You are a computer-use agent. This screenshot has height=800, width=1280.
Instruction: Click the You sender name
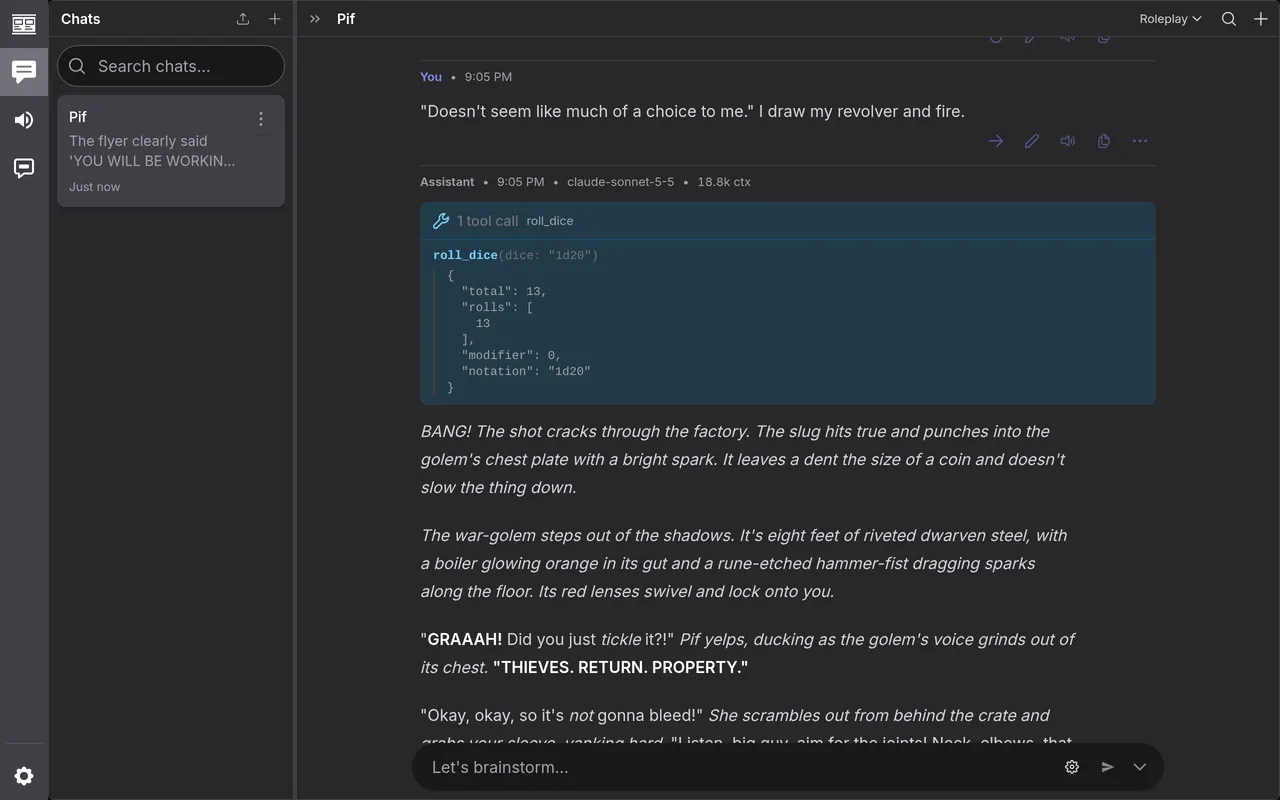pyautogui.click(x=431, y=77)
